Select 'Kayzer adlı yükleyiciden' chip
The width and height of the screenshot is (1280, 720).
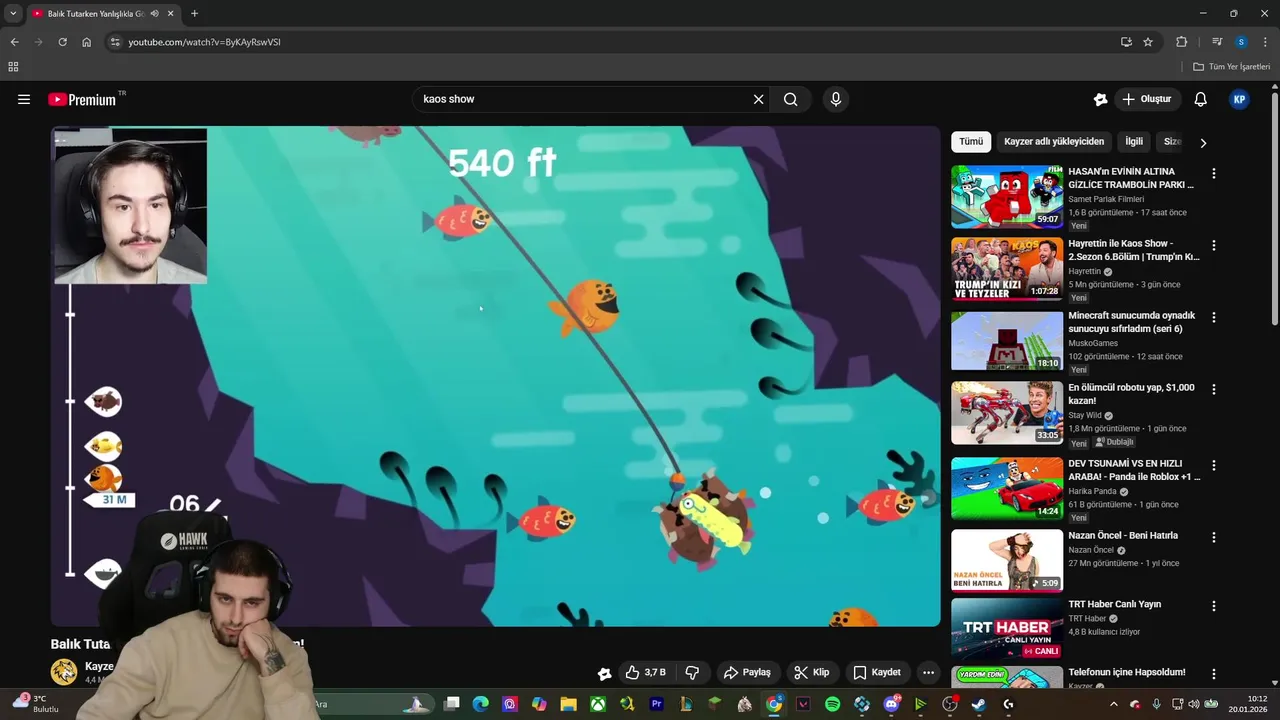coord(1054,142)
